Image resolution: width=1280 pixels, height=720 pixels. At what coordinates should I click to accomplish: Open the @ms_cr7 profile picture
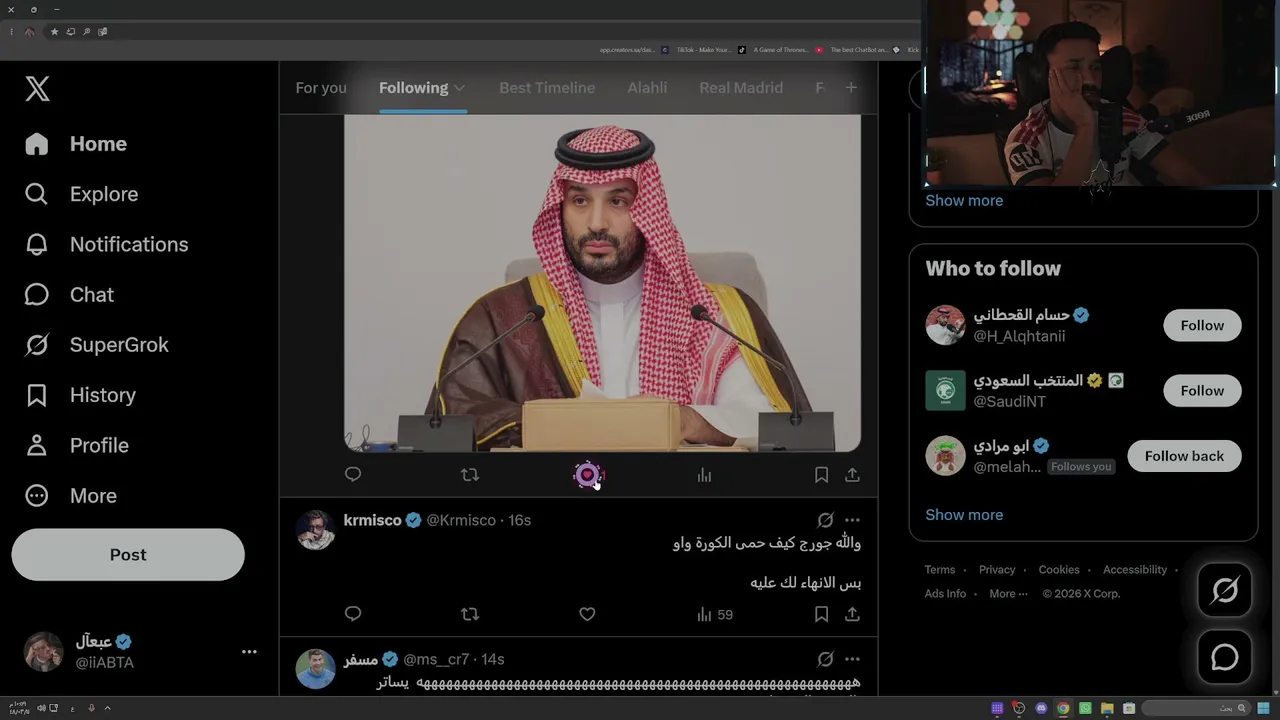click(315, 669)
